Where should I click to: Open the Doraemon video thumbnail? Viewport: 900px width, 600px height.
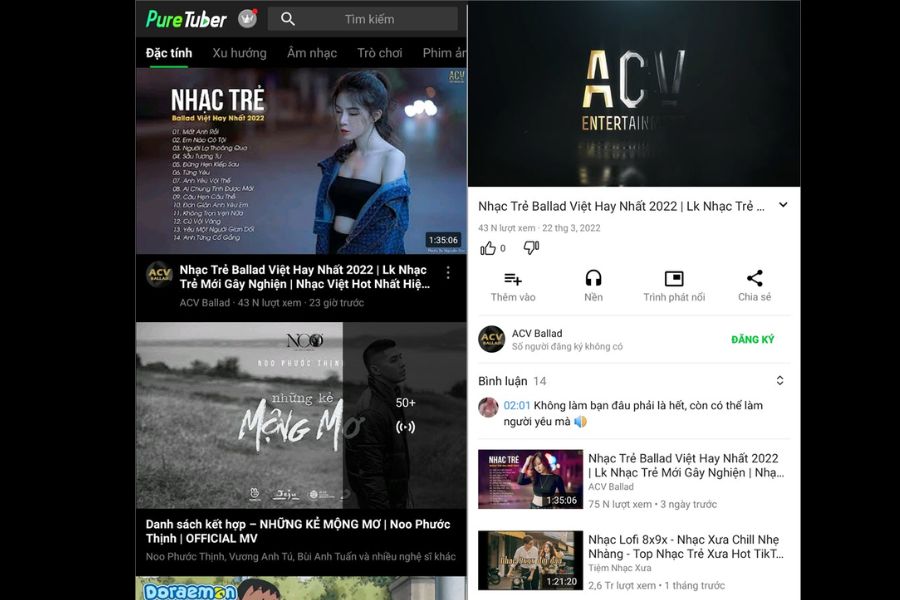301,589
